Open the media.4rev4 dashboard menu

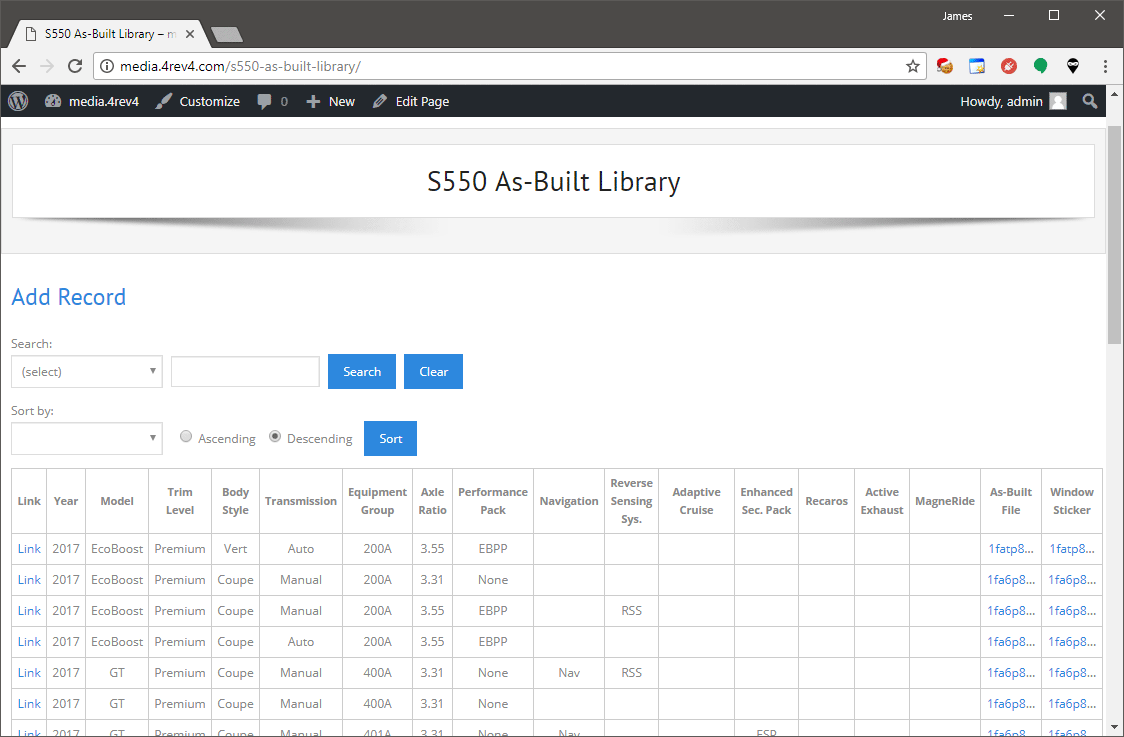(92, 101)
